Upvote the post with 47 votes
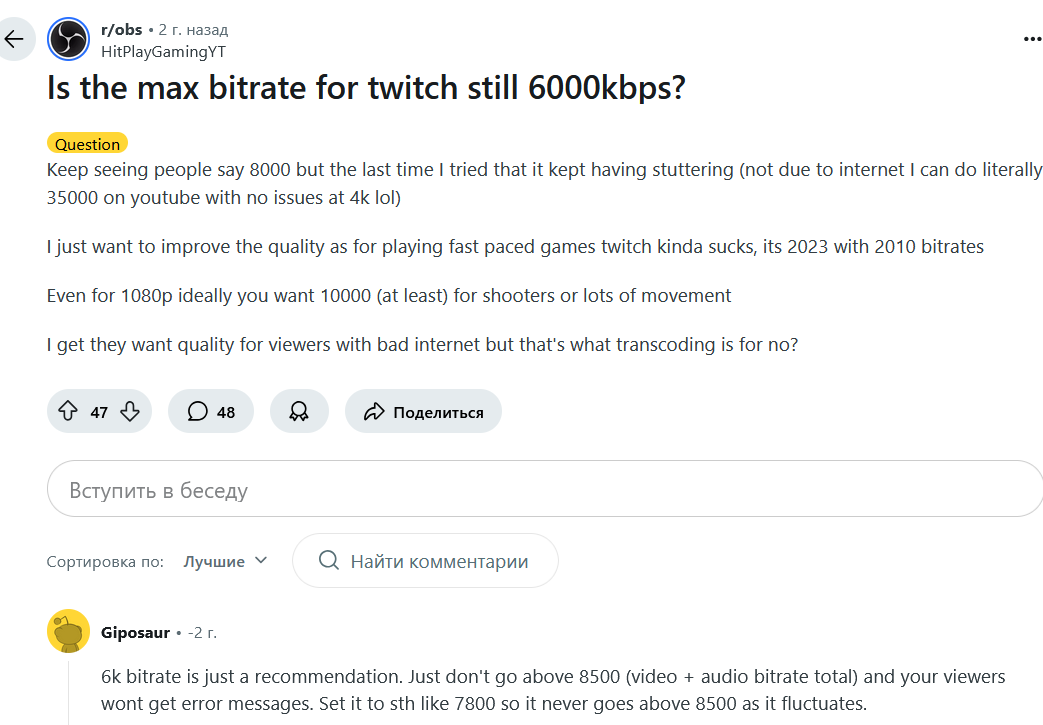 tap(68, 411)
